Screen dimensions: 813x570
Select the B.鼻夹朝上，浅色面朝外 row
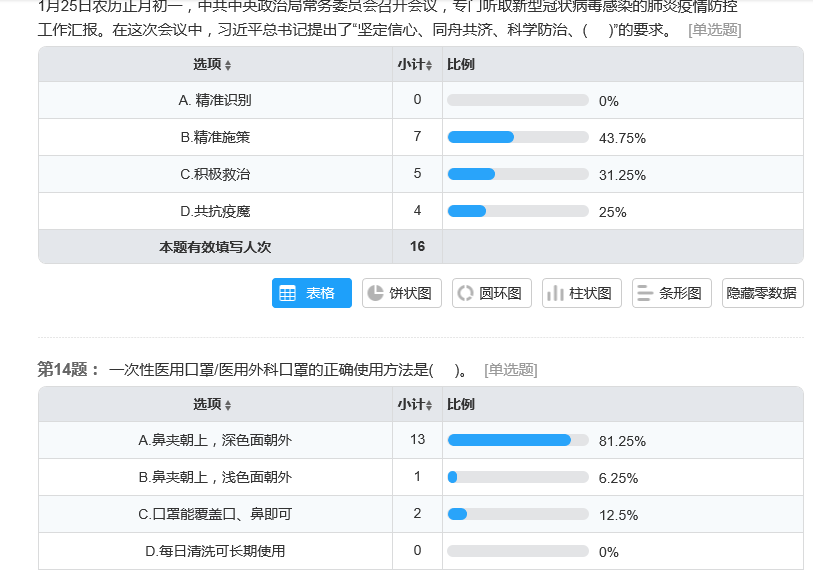[421, 477]
